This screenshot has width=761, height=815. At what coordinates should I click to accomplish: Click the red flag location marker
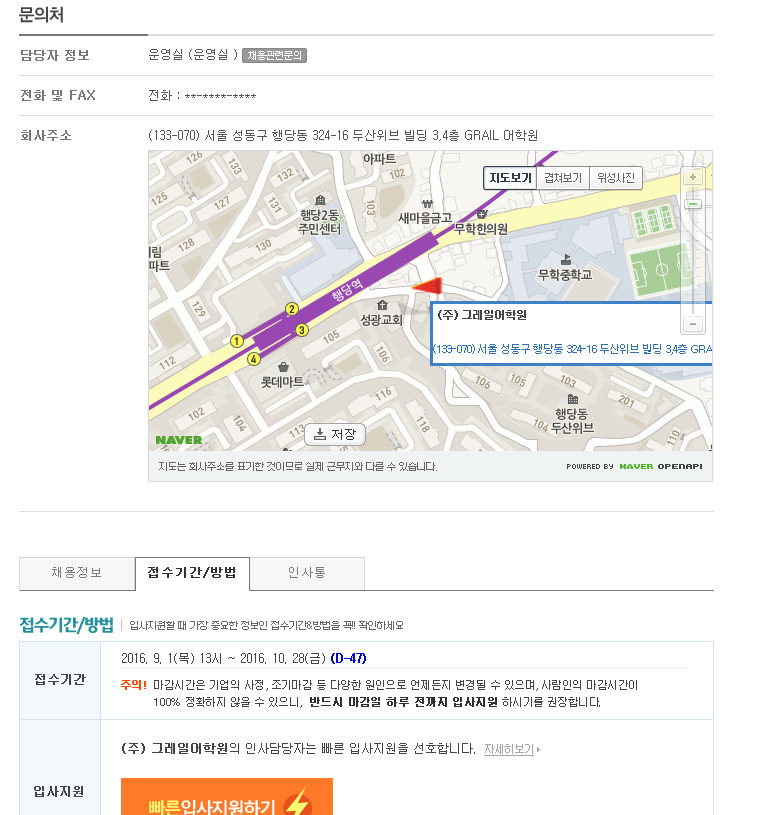427,286
